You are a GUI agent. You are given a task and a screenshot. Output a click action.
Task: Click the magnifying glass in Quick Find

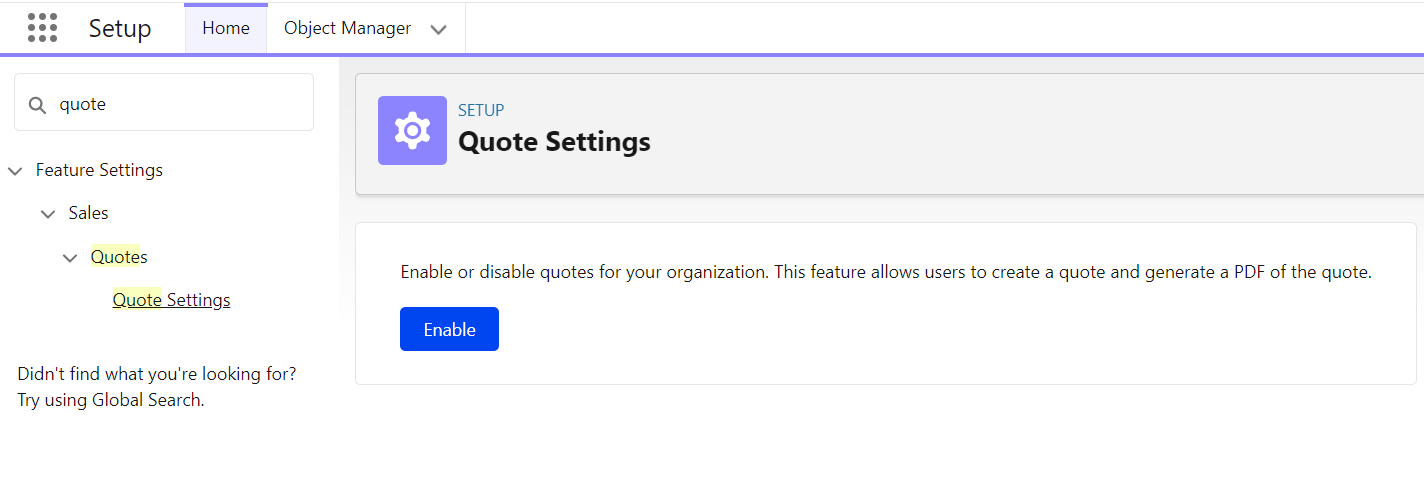(x=37, y=104)
